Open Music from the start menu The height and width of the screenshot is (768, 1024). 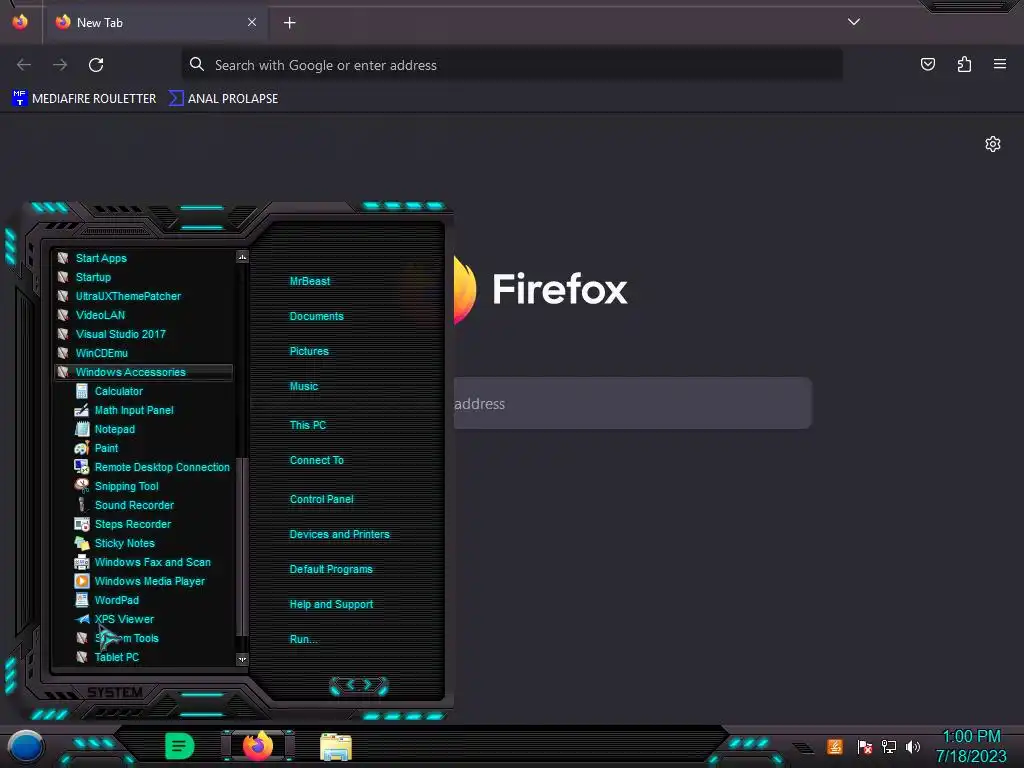tap(304, 387)
